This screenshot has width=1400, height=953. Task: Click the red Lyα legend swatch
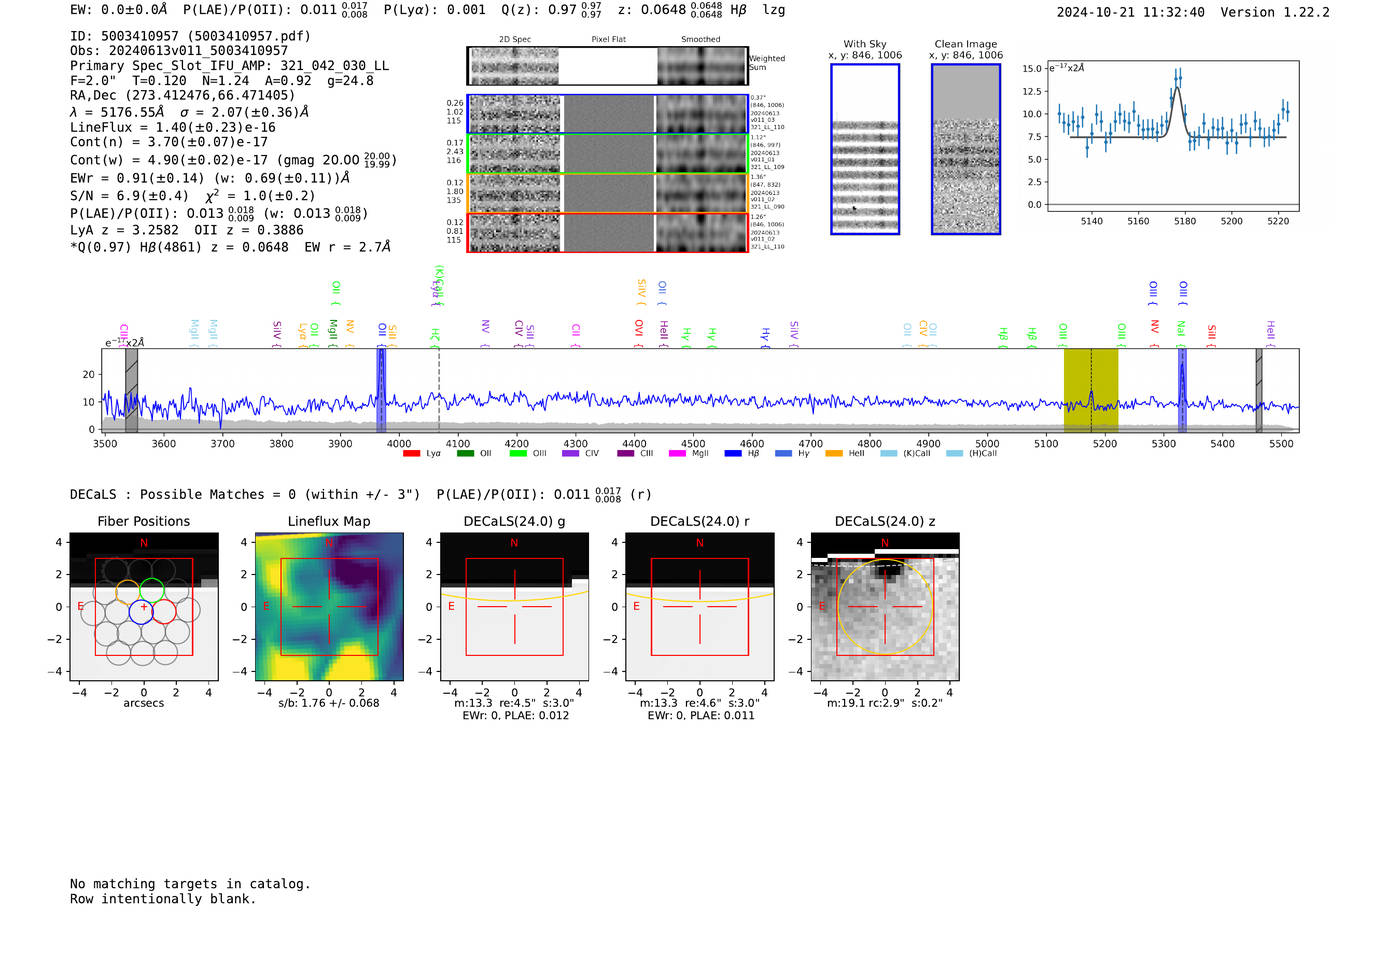(411, 454)
